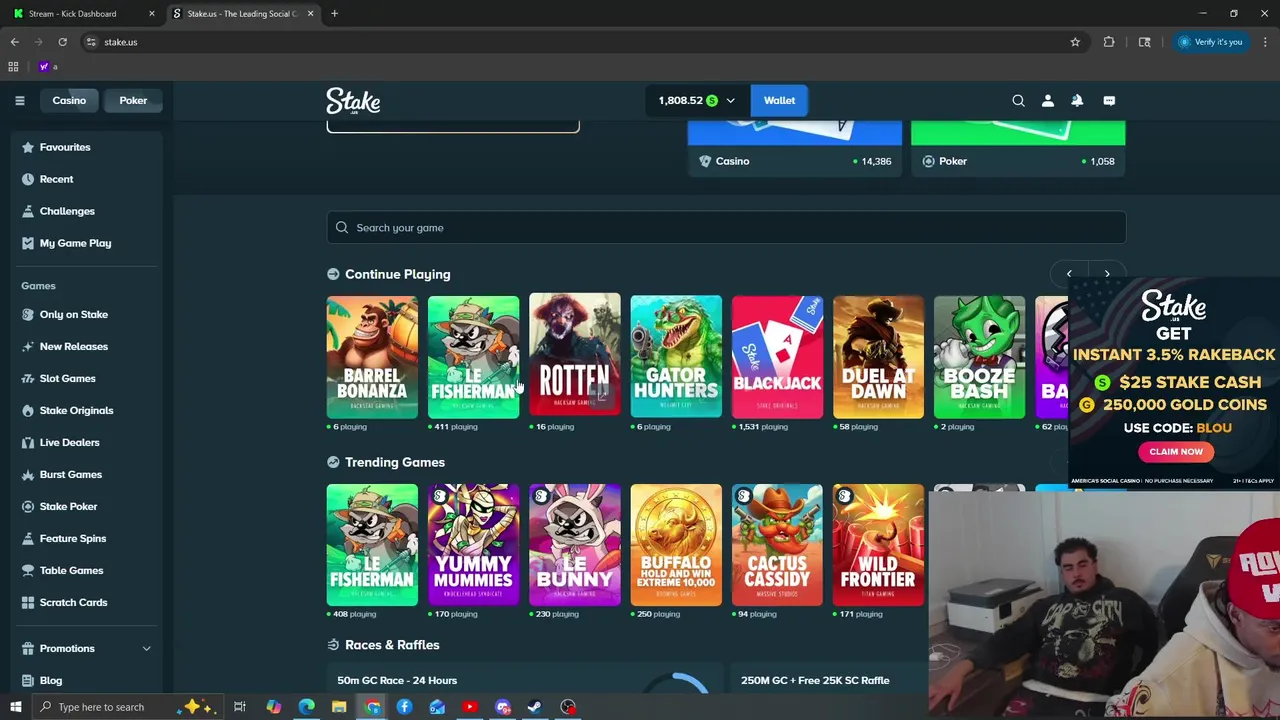1280x720 pixels.
Task: Click the Stake logo
Action: click(353, 101)
